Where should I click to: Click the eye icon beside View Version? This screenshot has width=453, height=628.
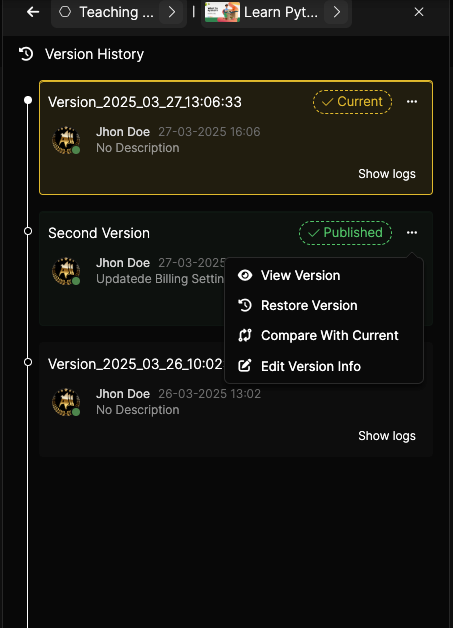click(245, 275)
